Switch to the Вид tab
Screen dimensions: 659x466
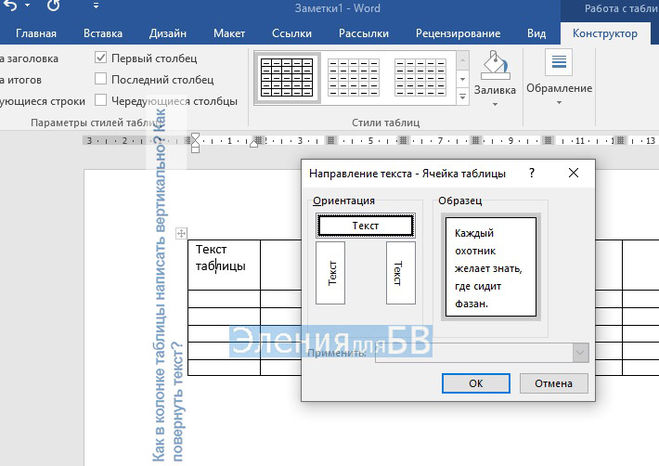pos(536,33)
